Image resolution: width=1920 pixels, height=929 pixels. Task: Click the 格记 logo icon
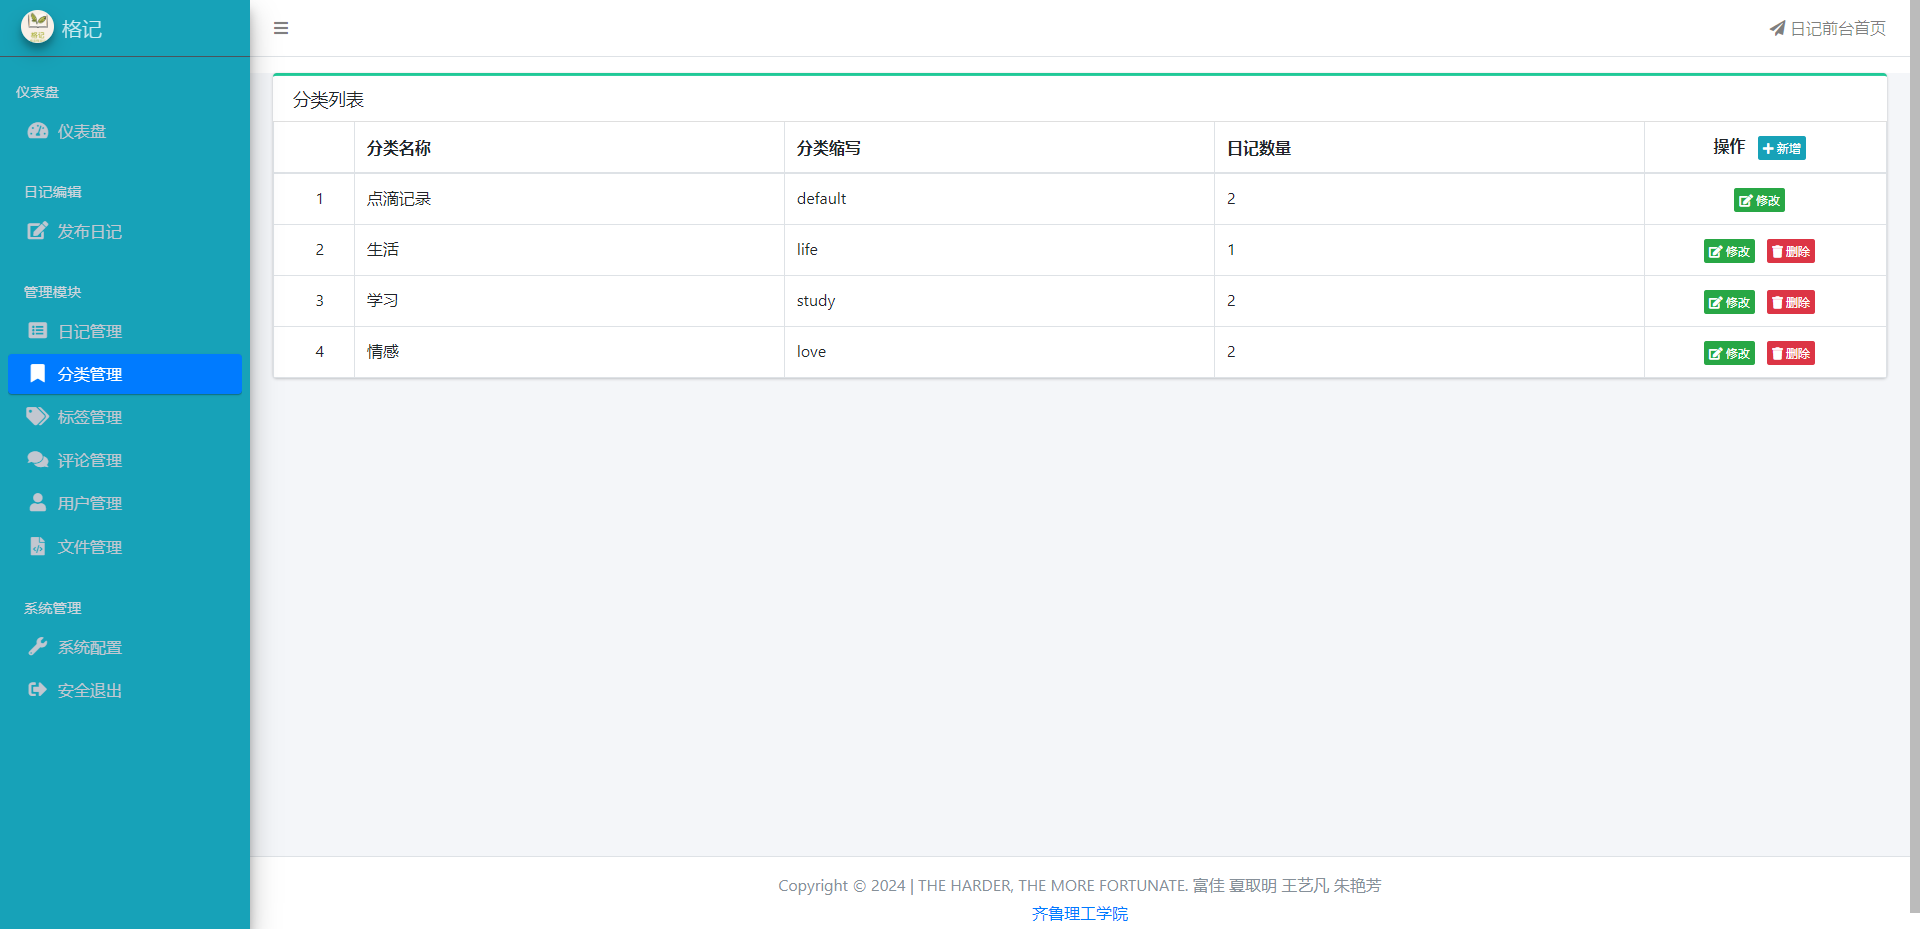pyautogui.click(x=37, y=27)
